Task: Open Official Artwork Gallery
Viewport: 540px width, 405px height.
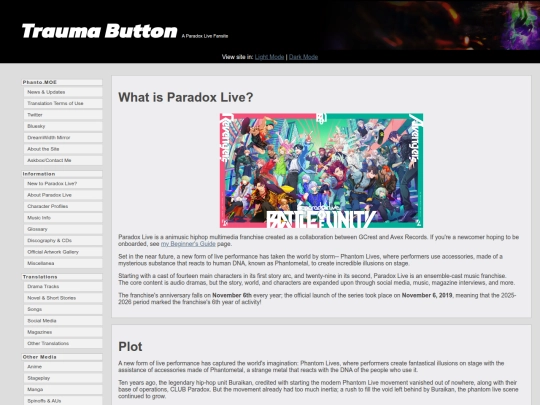Action: 63,252
